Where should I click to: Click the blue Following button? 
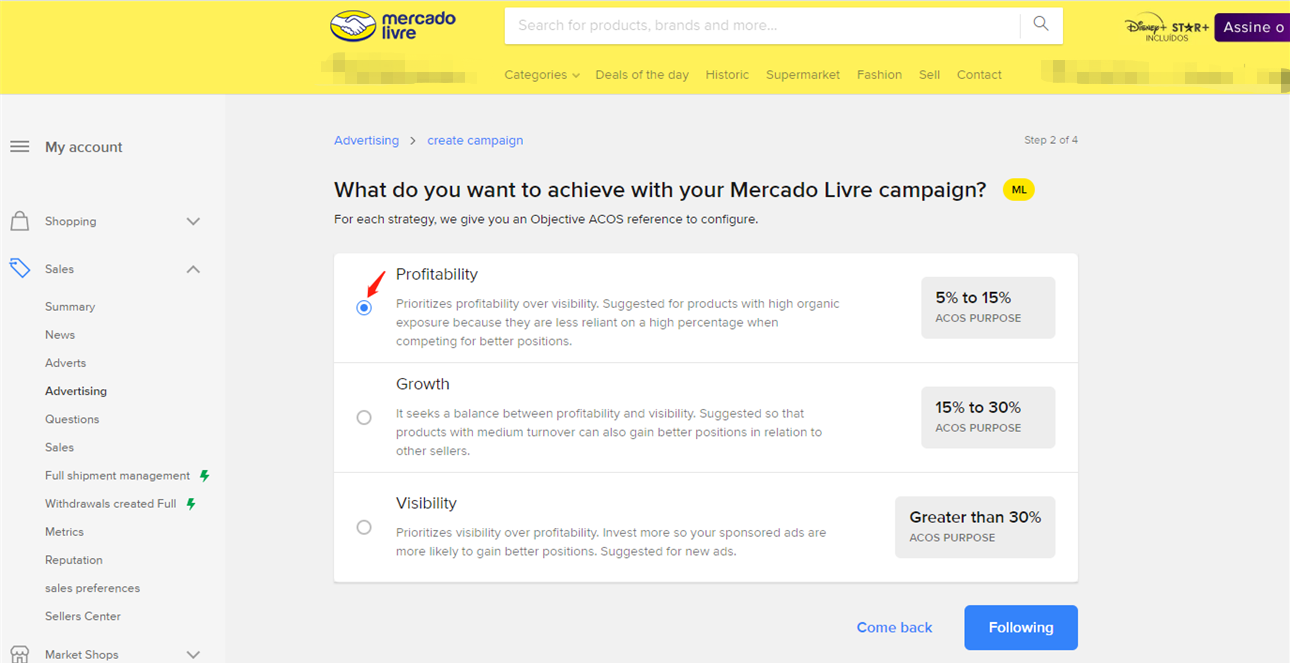1021,627
